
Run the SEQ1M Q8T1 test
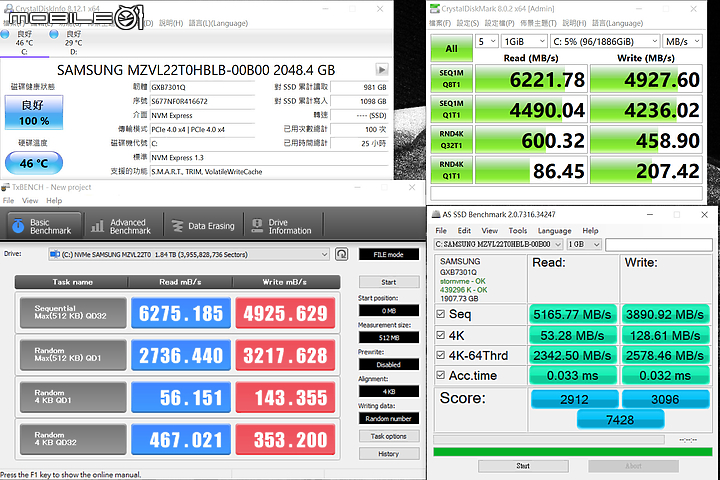tap(451, 79)
